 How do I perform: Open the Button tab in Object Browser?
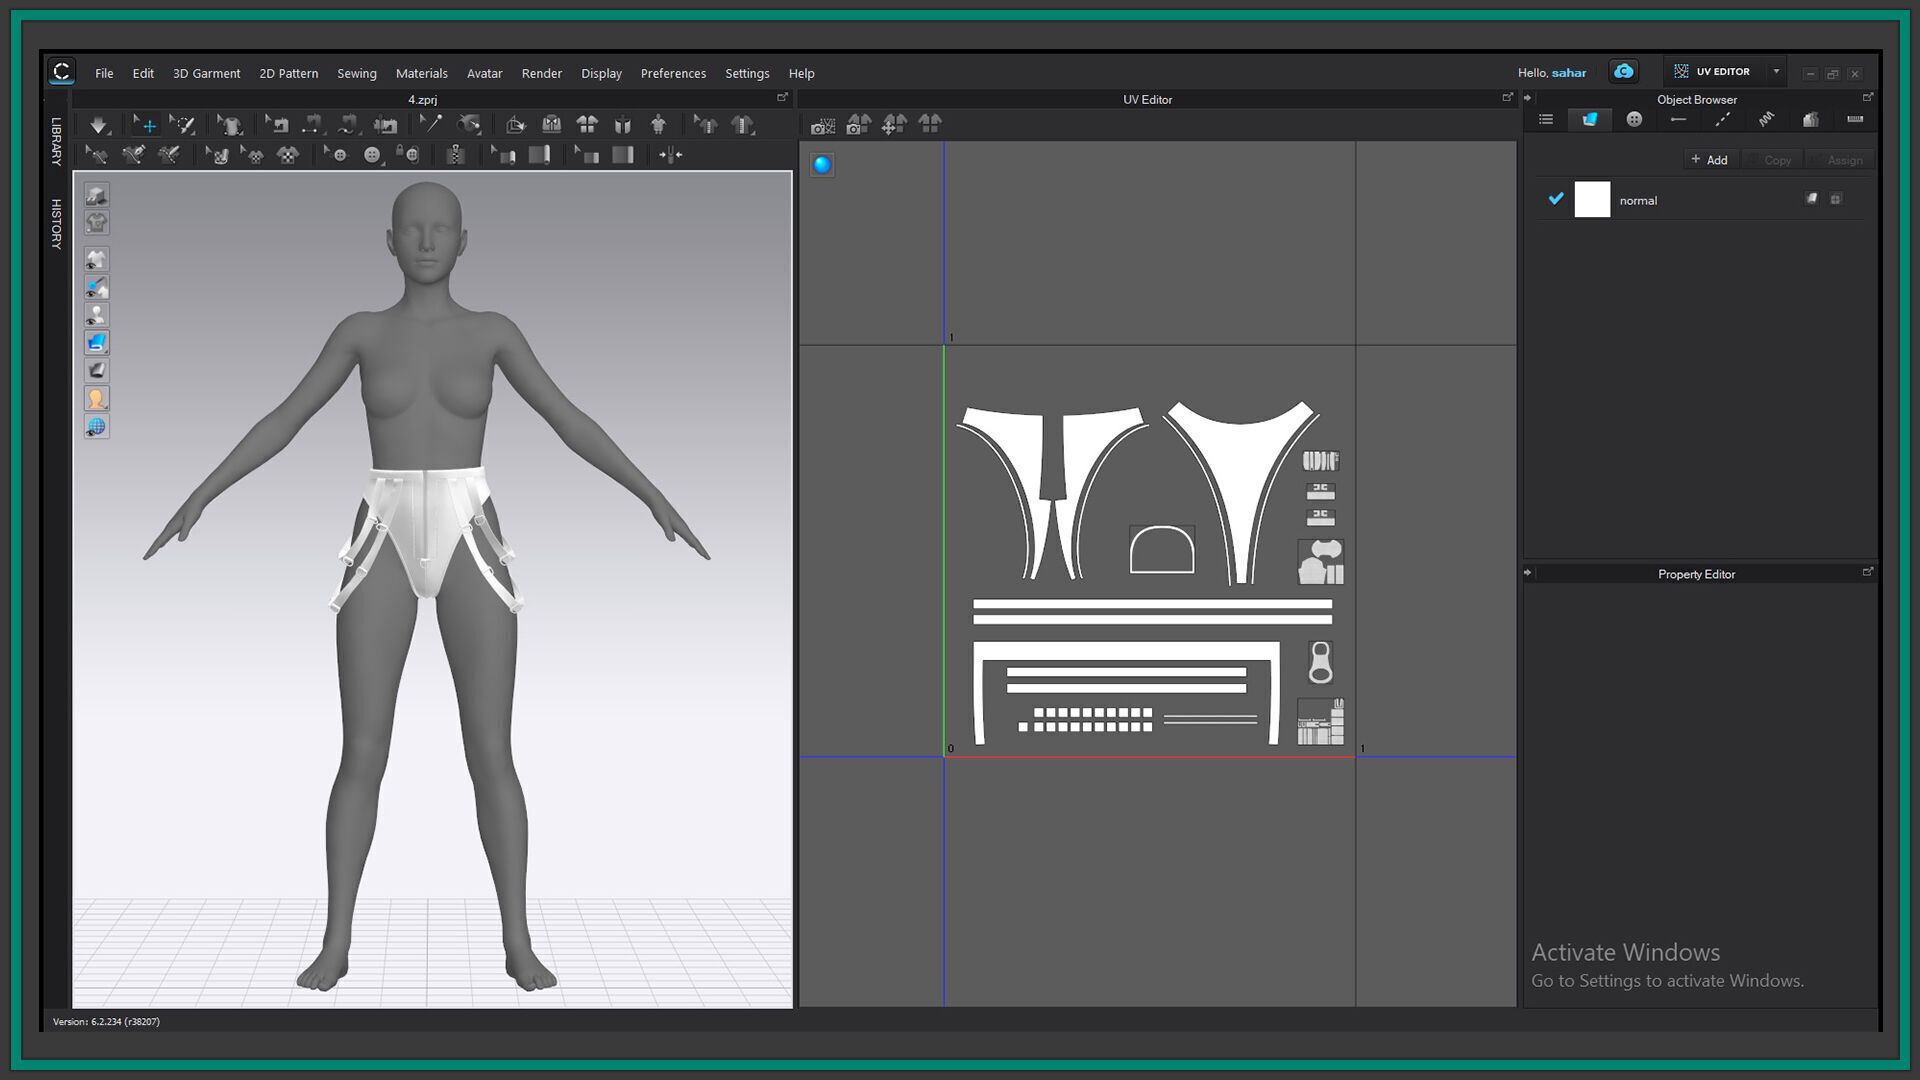[1634, 120]
